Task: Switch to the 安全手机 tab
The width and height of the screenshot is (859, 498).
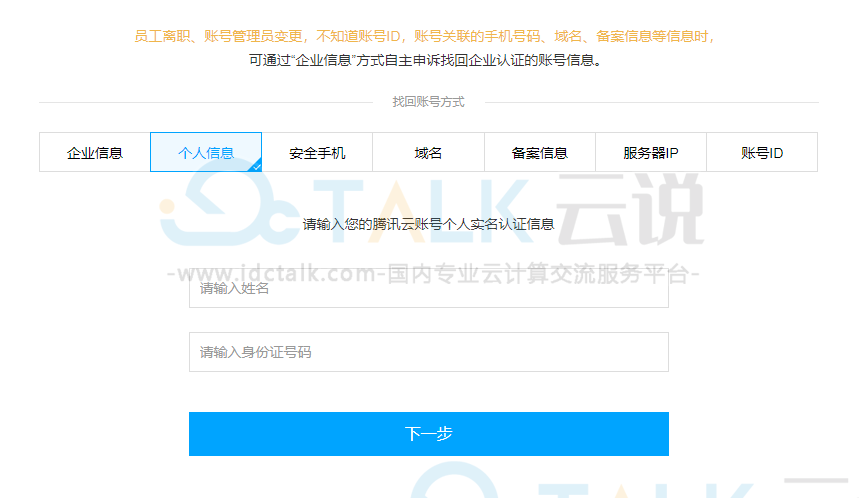Action: click(x=317, y=152)
